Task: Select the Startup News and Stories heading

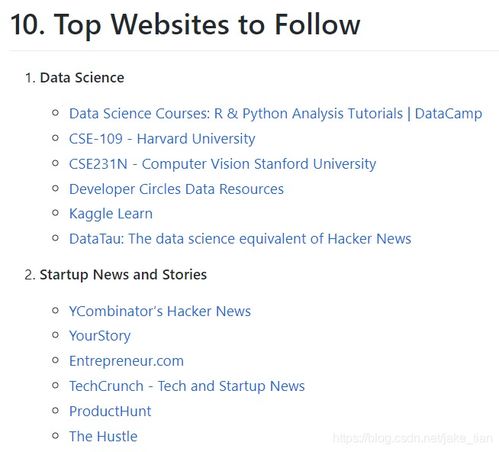Action: coord(123,275)
